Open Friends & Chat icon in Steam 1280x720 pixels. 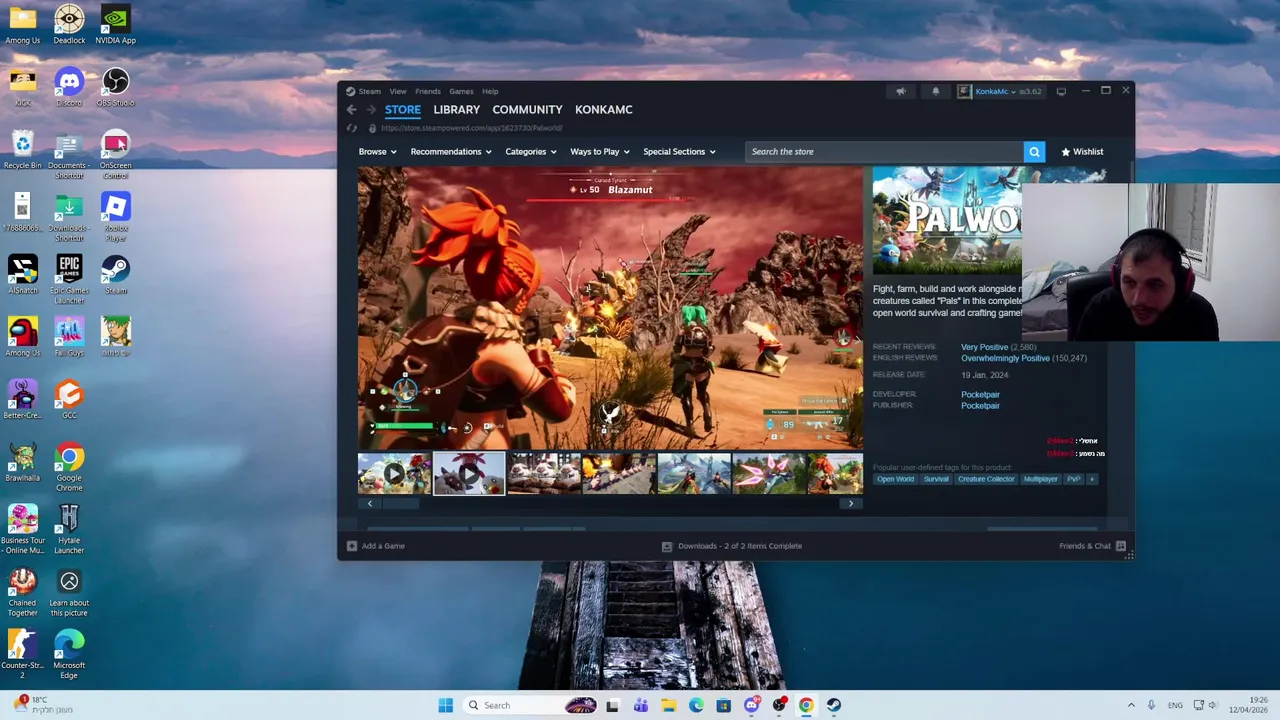[x=1121, y=546]
